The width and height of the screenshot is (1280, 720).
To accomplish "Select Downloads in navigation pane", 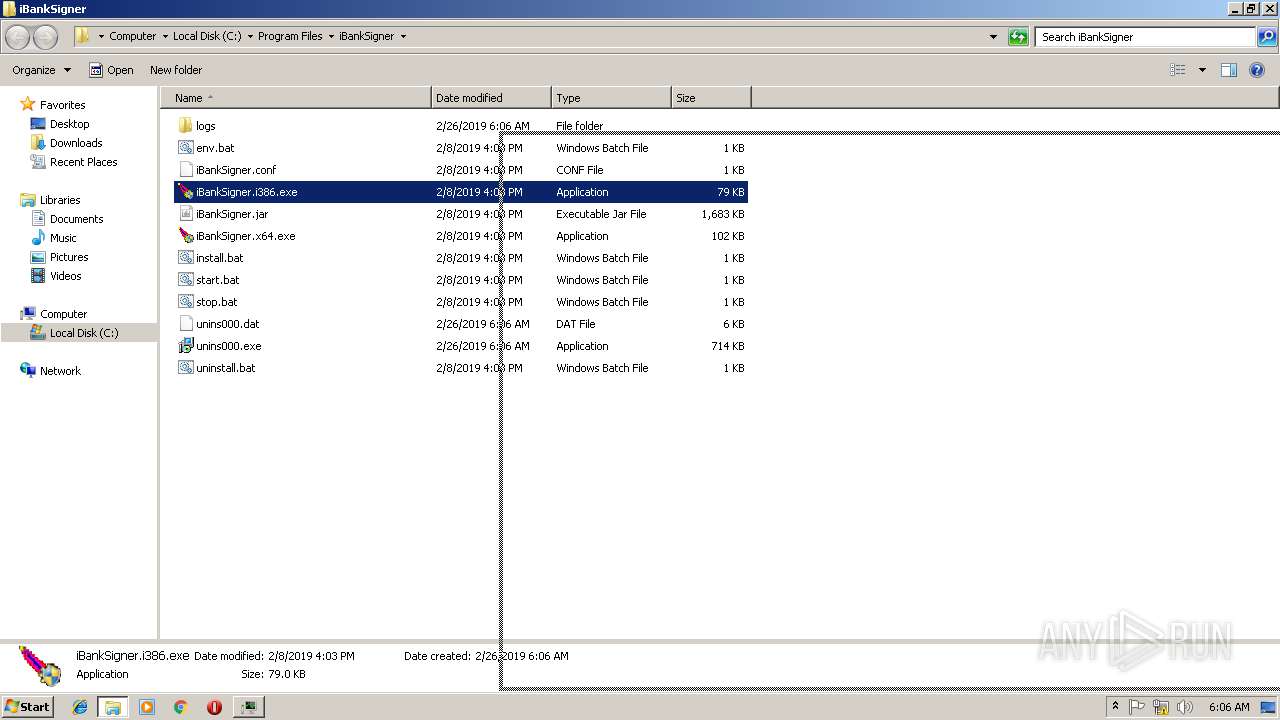I will (76, 143).
